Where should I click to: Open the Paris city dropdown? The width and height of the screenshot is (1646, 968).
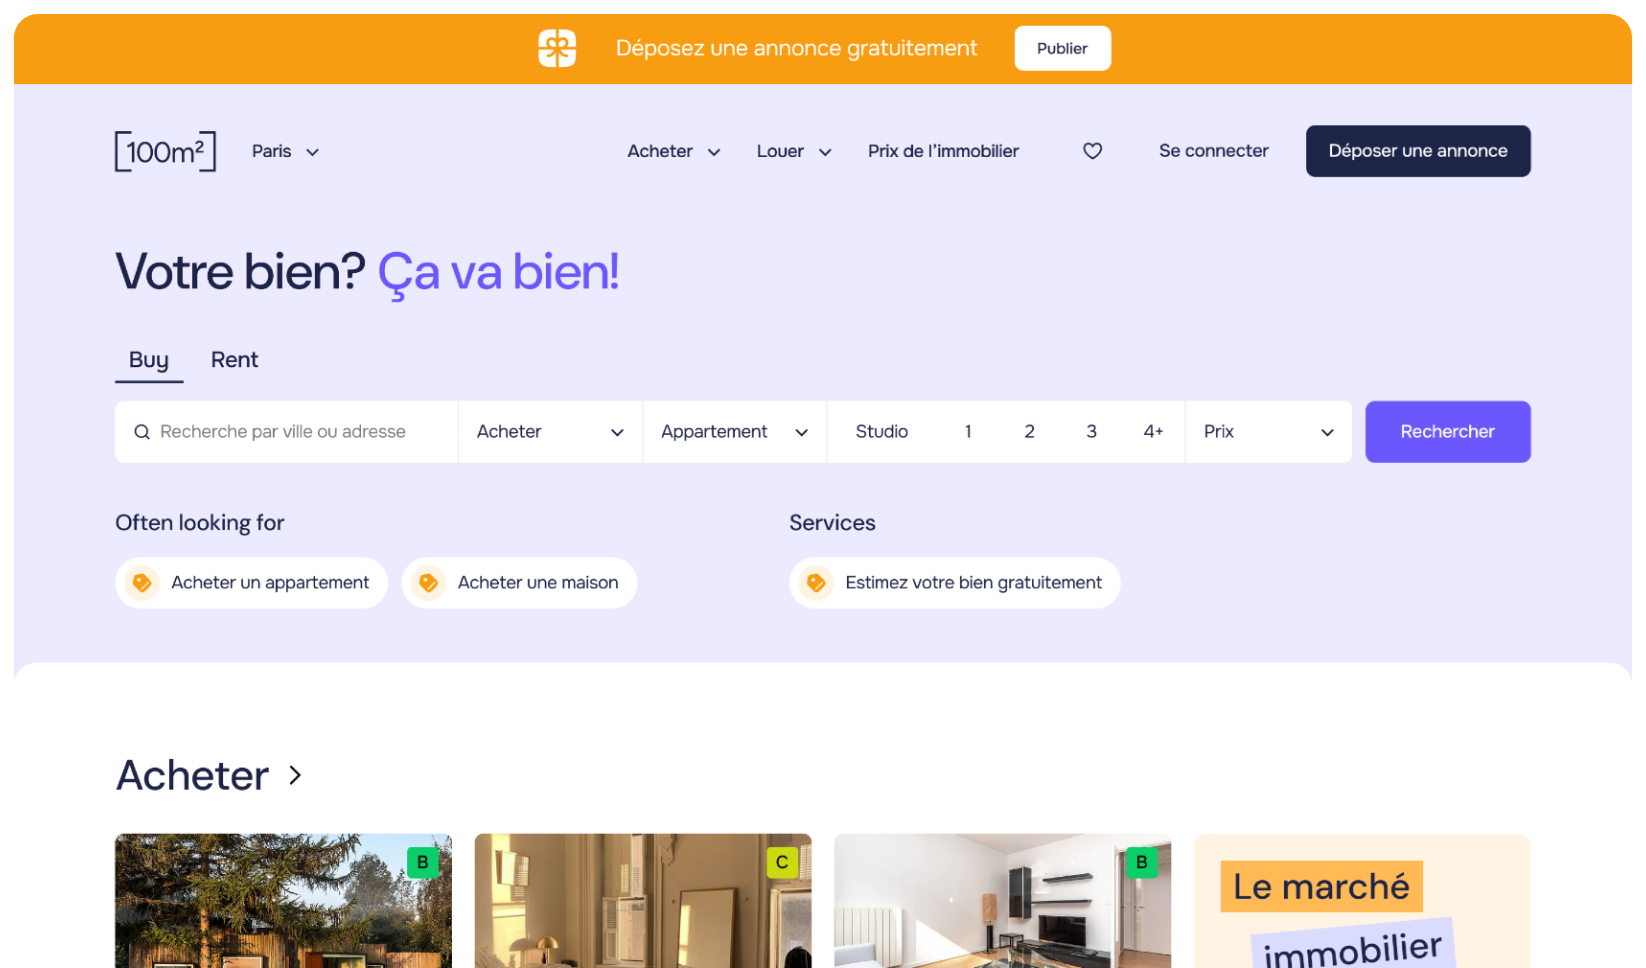coord(285,151)
